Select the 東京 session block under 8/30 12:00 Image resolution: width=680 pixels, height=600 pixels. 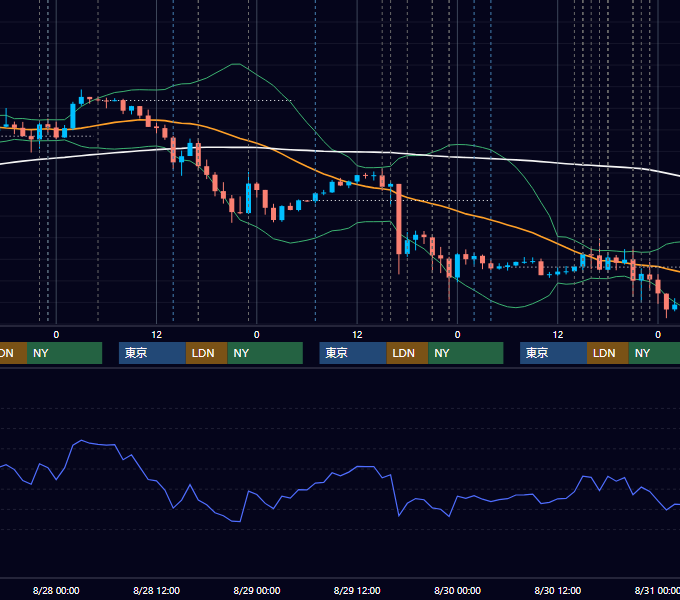click(553, 353)
